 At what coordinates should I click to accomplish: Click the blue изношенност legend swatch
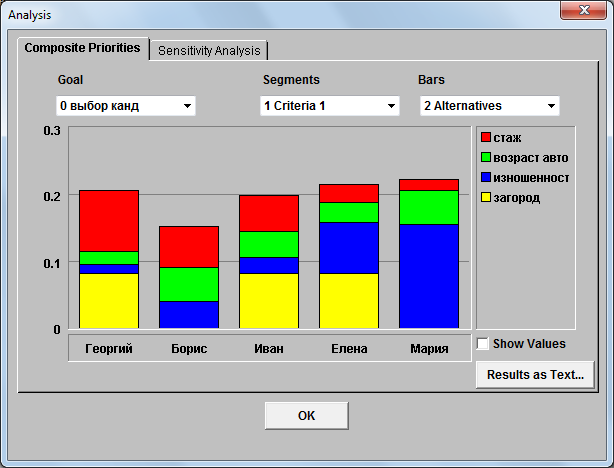(x=486, y=177)
